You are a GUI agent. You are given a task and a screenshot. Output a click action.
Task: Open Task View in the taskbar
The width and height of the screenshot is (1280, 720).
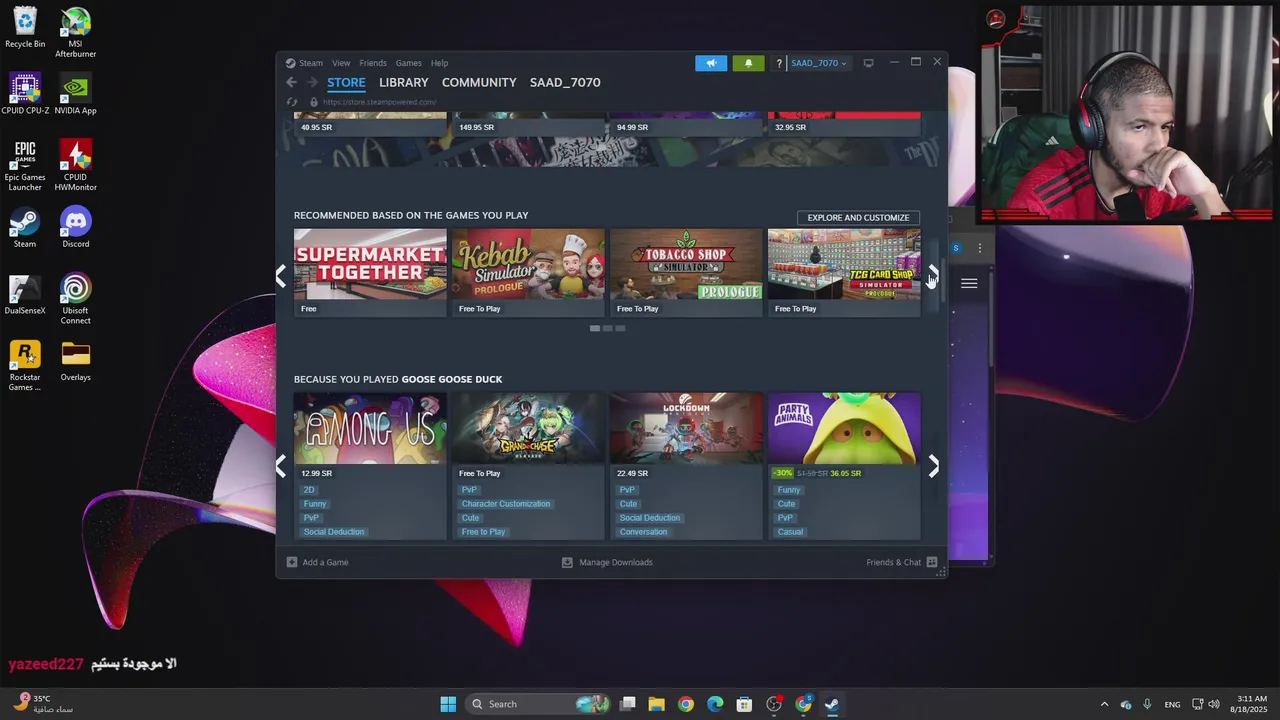point(628,704)
